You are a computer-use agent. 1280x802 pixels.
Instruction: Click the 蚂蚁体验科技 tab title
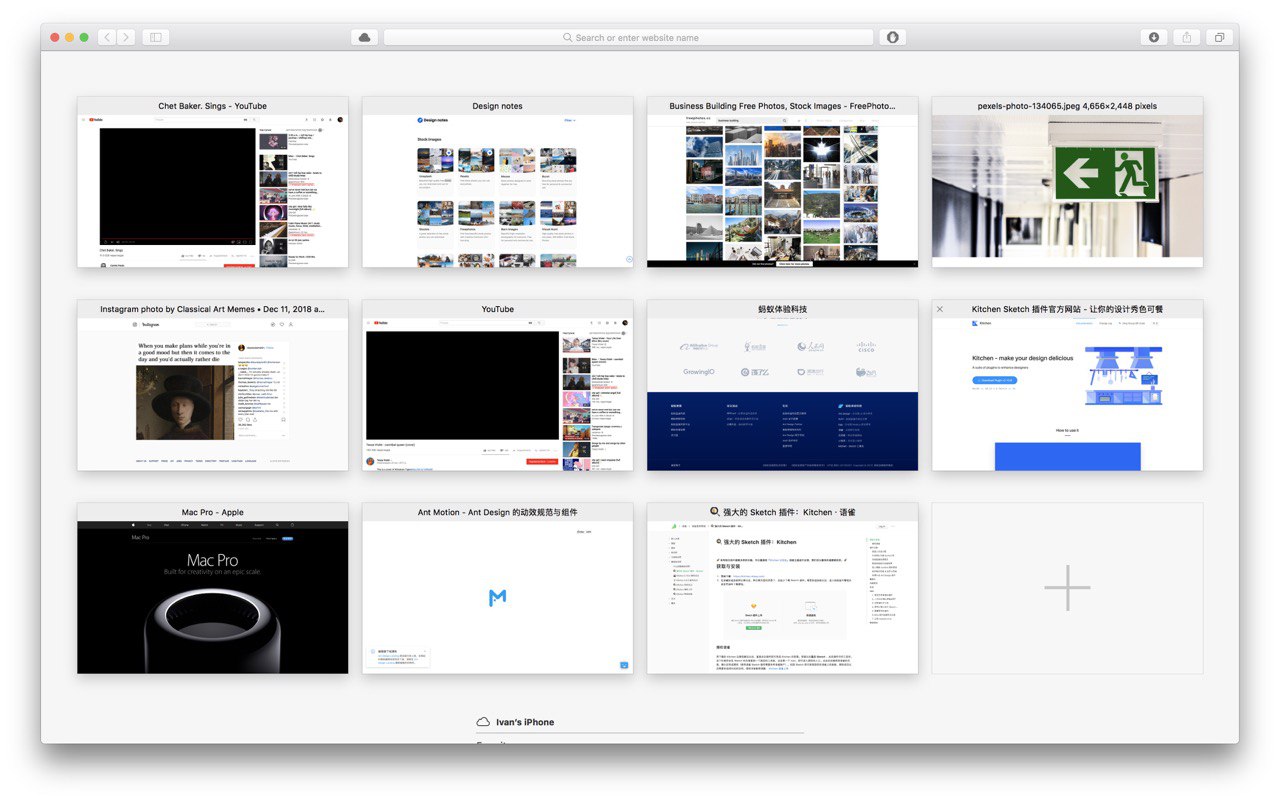(782, 309)
